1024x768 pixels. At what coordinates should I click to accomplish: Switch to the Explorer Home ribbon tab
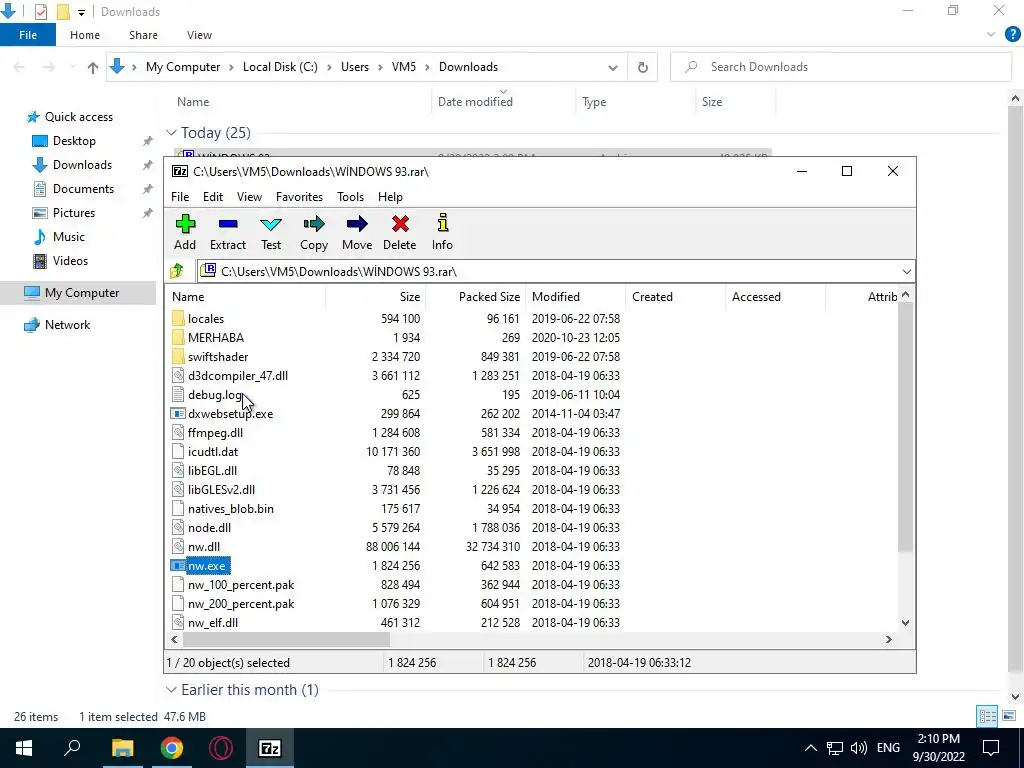click(85, 35)
